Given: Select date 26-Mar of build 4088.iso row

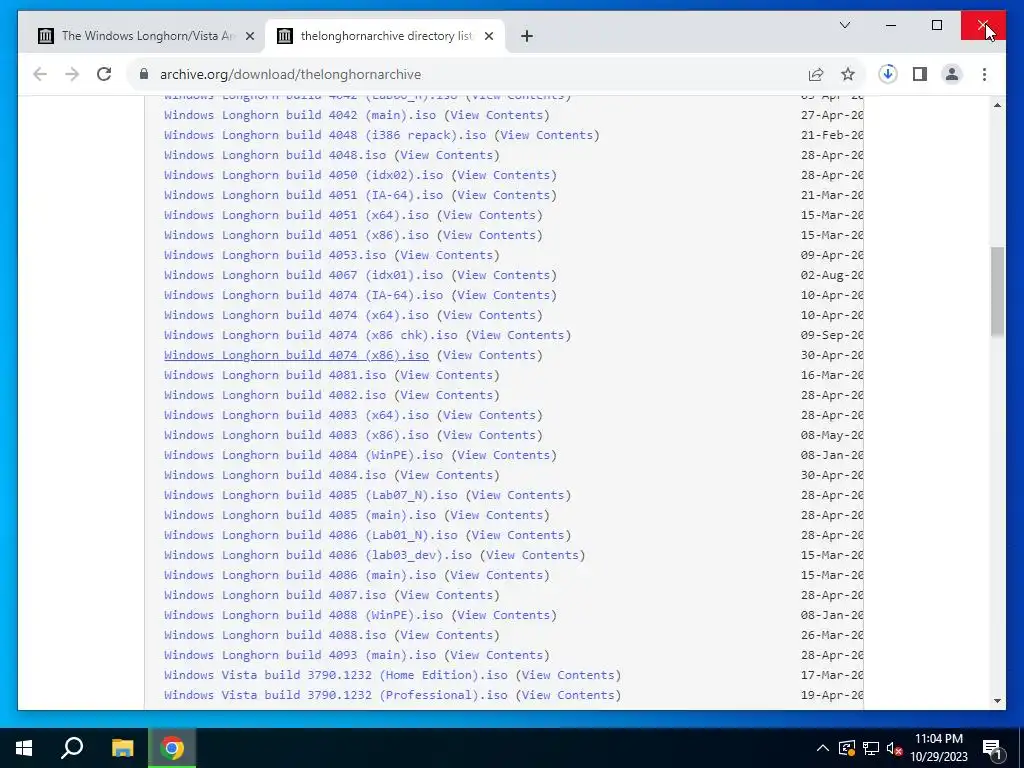Looking at the screenshot, I should [x=832, y=635].
